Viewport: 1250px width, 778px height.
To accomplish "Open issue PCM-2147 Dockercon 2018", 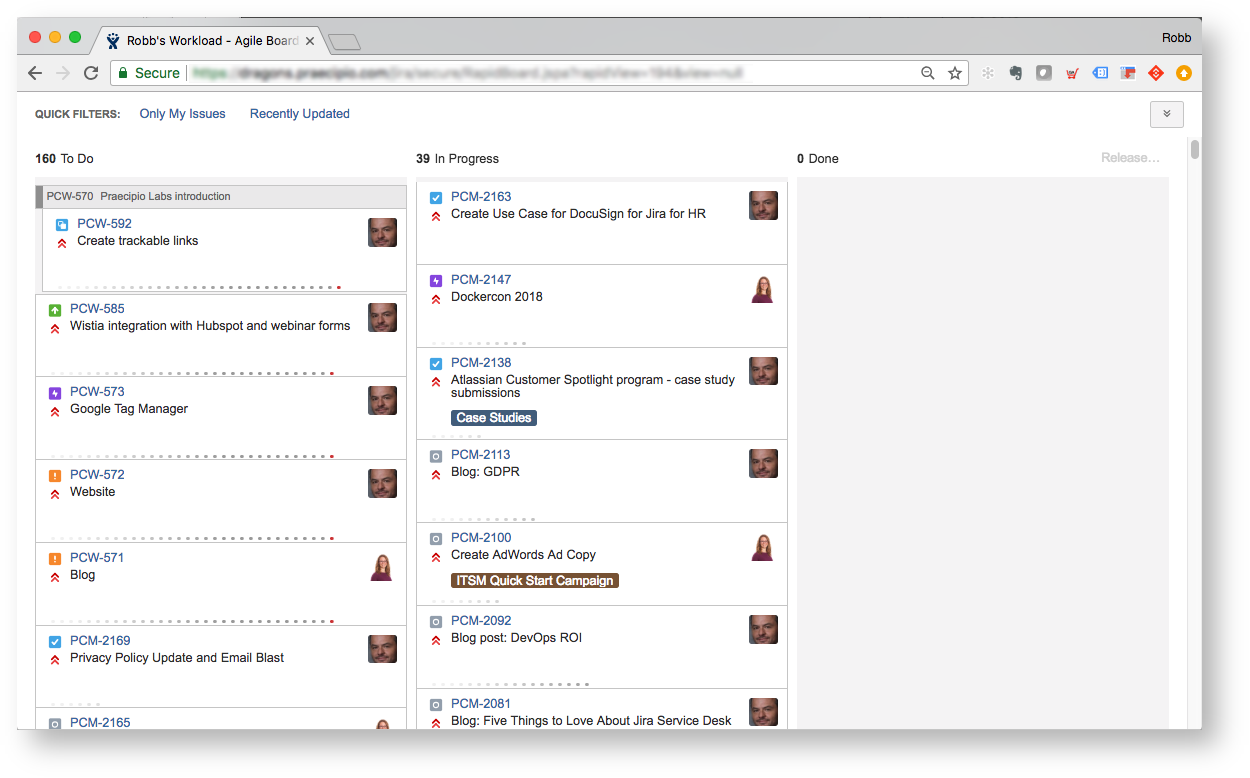I will [x=481, y=280].
